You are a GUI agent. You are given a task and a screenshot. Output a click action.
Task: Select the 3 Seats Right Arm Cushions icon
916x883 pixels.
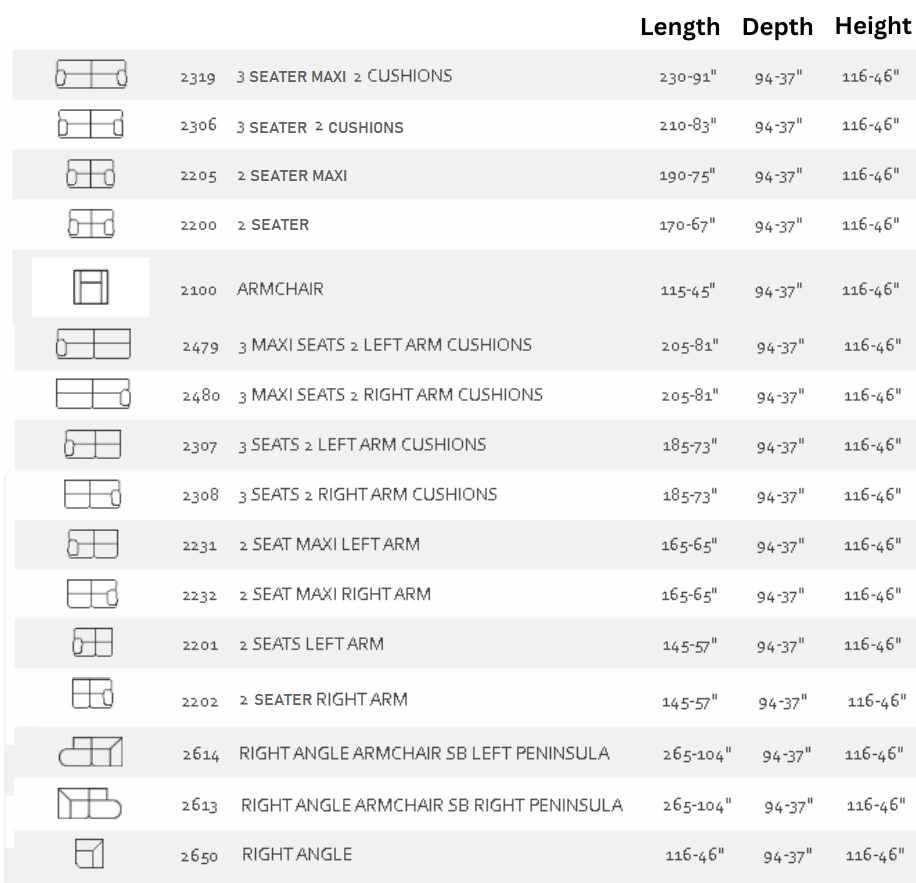(x=92, y=494)
